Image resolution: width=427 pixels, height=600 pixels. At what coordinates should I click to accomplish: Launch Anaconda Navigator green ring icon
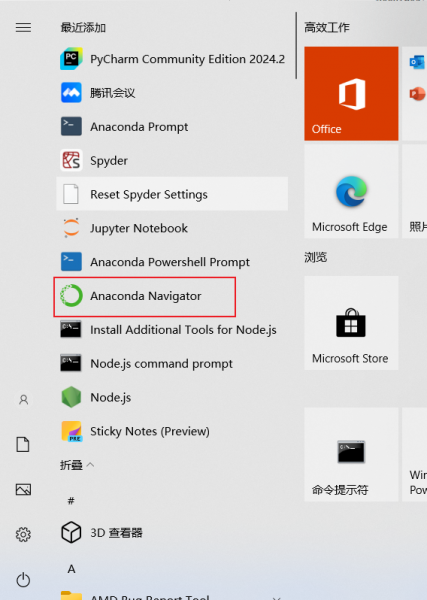[x=71, y=295]
